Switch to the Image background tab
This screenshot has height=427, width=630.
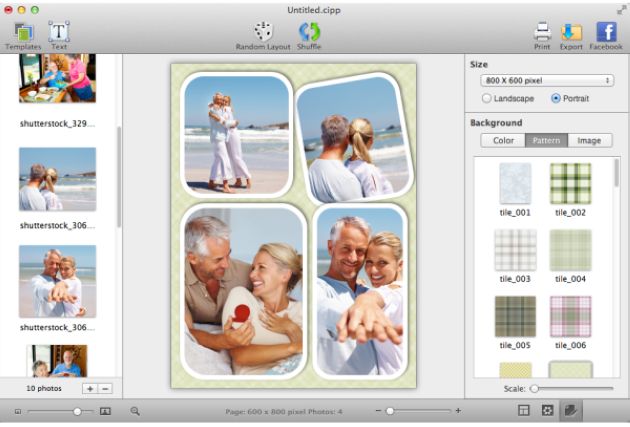(x=589, y=140)
